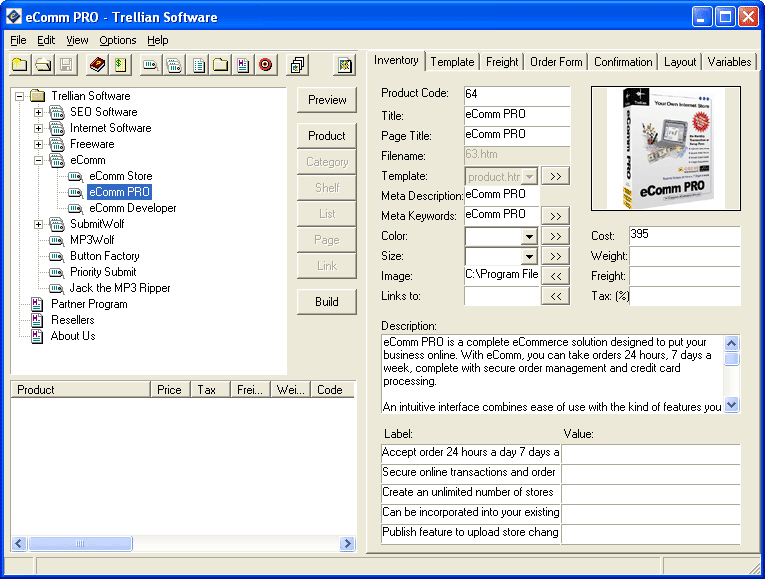Click the Trellian Software folder icon in tree
This screenshot has width=765, height=579.
(x=38, y=96)
